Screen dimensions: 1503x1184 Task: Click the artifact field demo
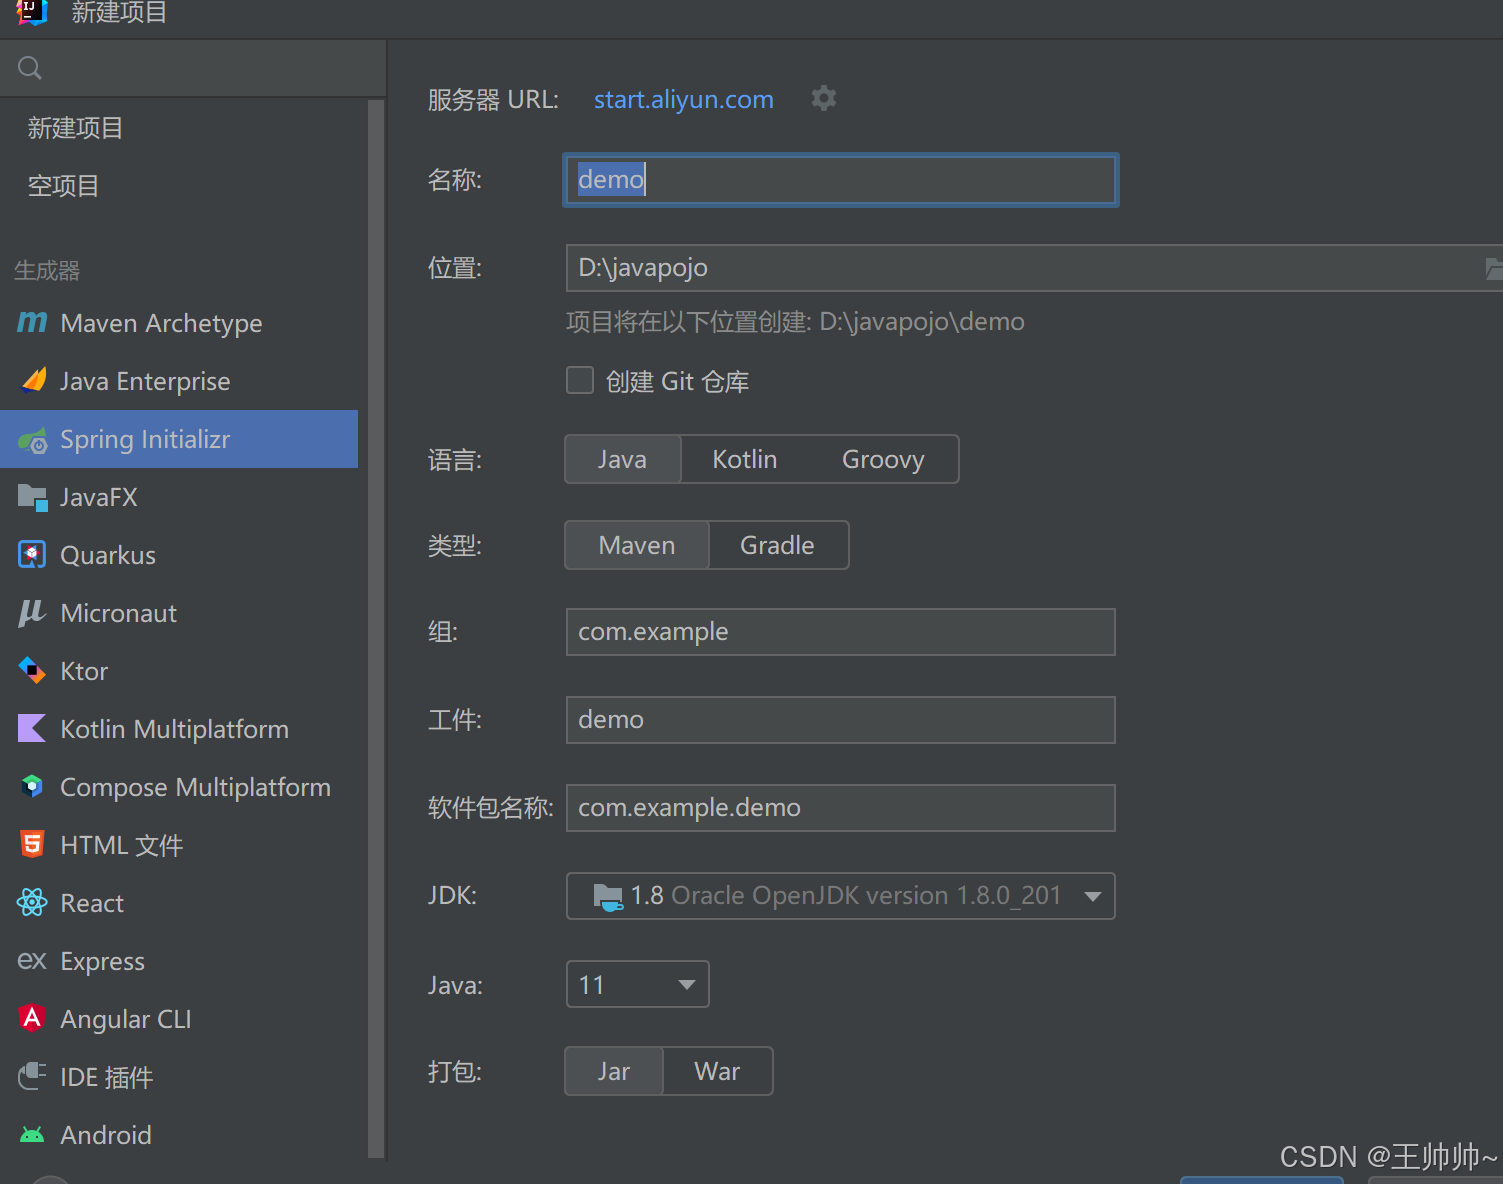(x=840, y=720)
